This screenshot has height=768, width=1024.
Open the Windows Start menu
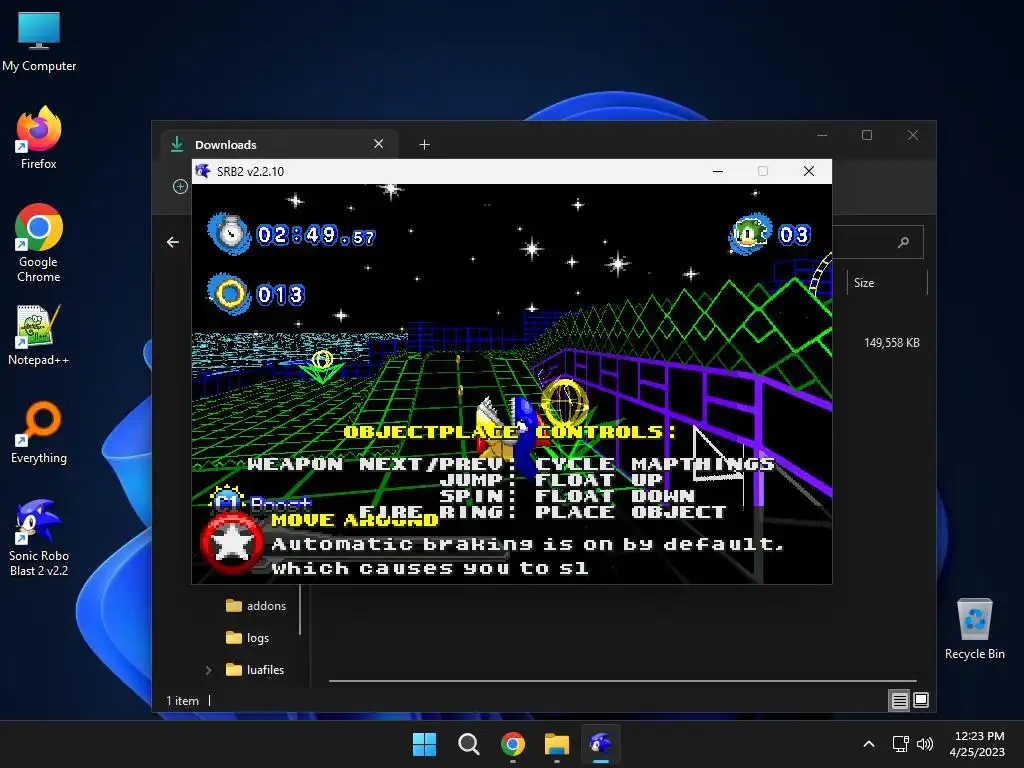pos(424,744)
